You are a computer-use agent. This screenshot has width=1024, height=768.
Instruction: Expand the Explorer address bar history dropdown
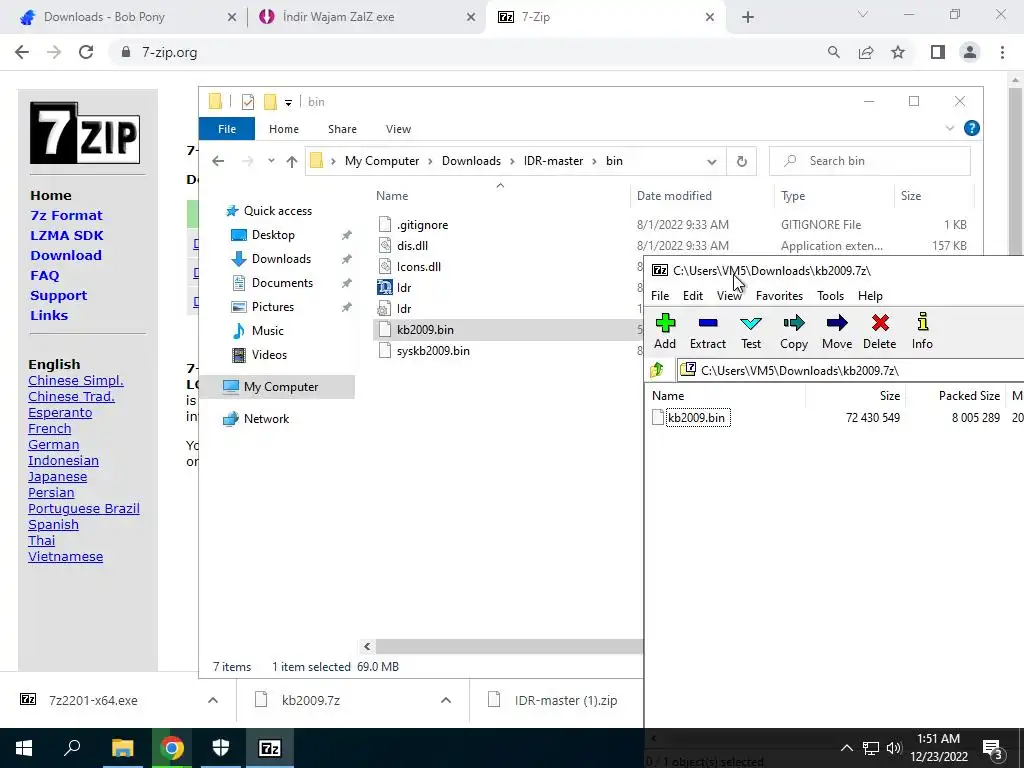pos(712,162)
